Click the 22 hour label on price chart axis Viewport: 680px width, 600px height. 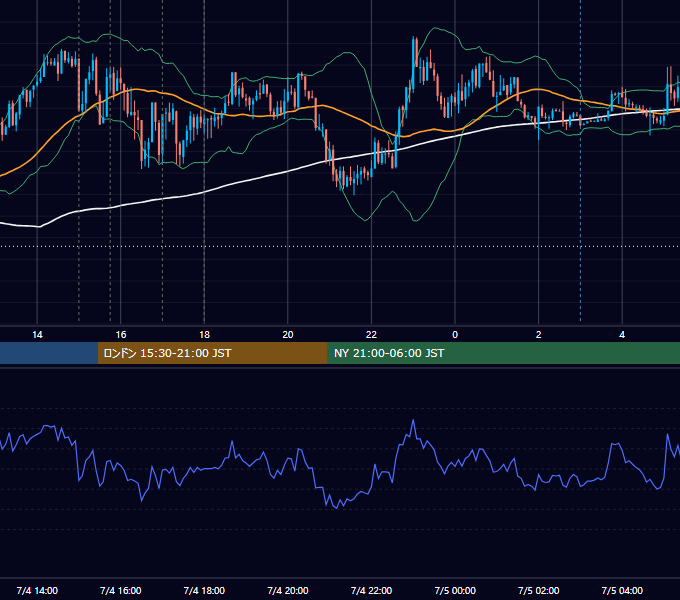(x=371, y=335)
